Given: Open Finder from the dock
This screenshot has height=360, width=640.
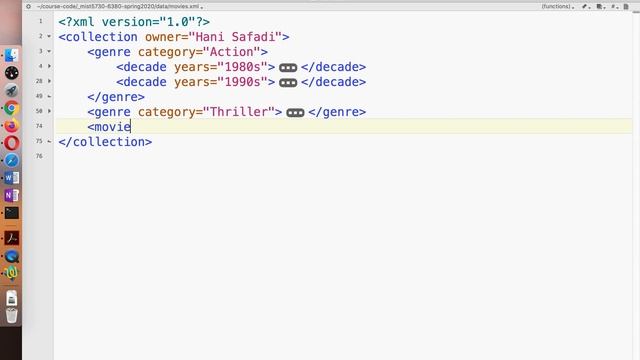Looking at the screenshot, I should click(11, 56).
